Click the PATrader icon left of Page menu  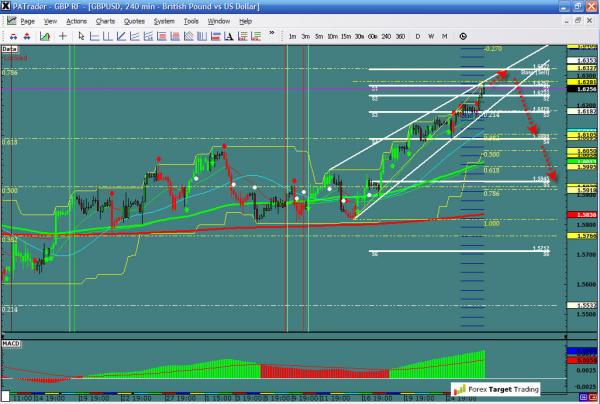click(10, 20)
